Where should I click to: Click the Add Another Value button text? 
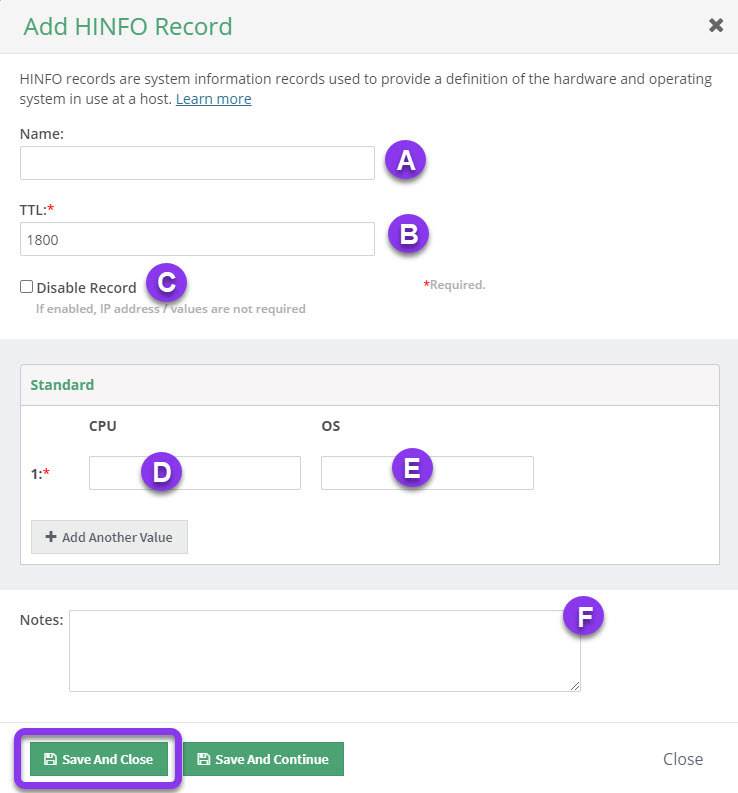117,537
